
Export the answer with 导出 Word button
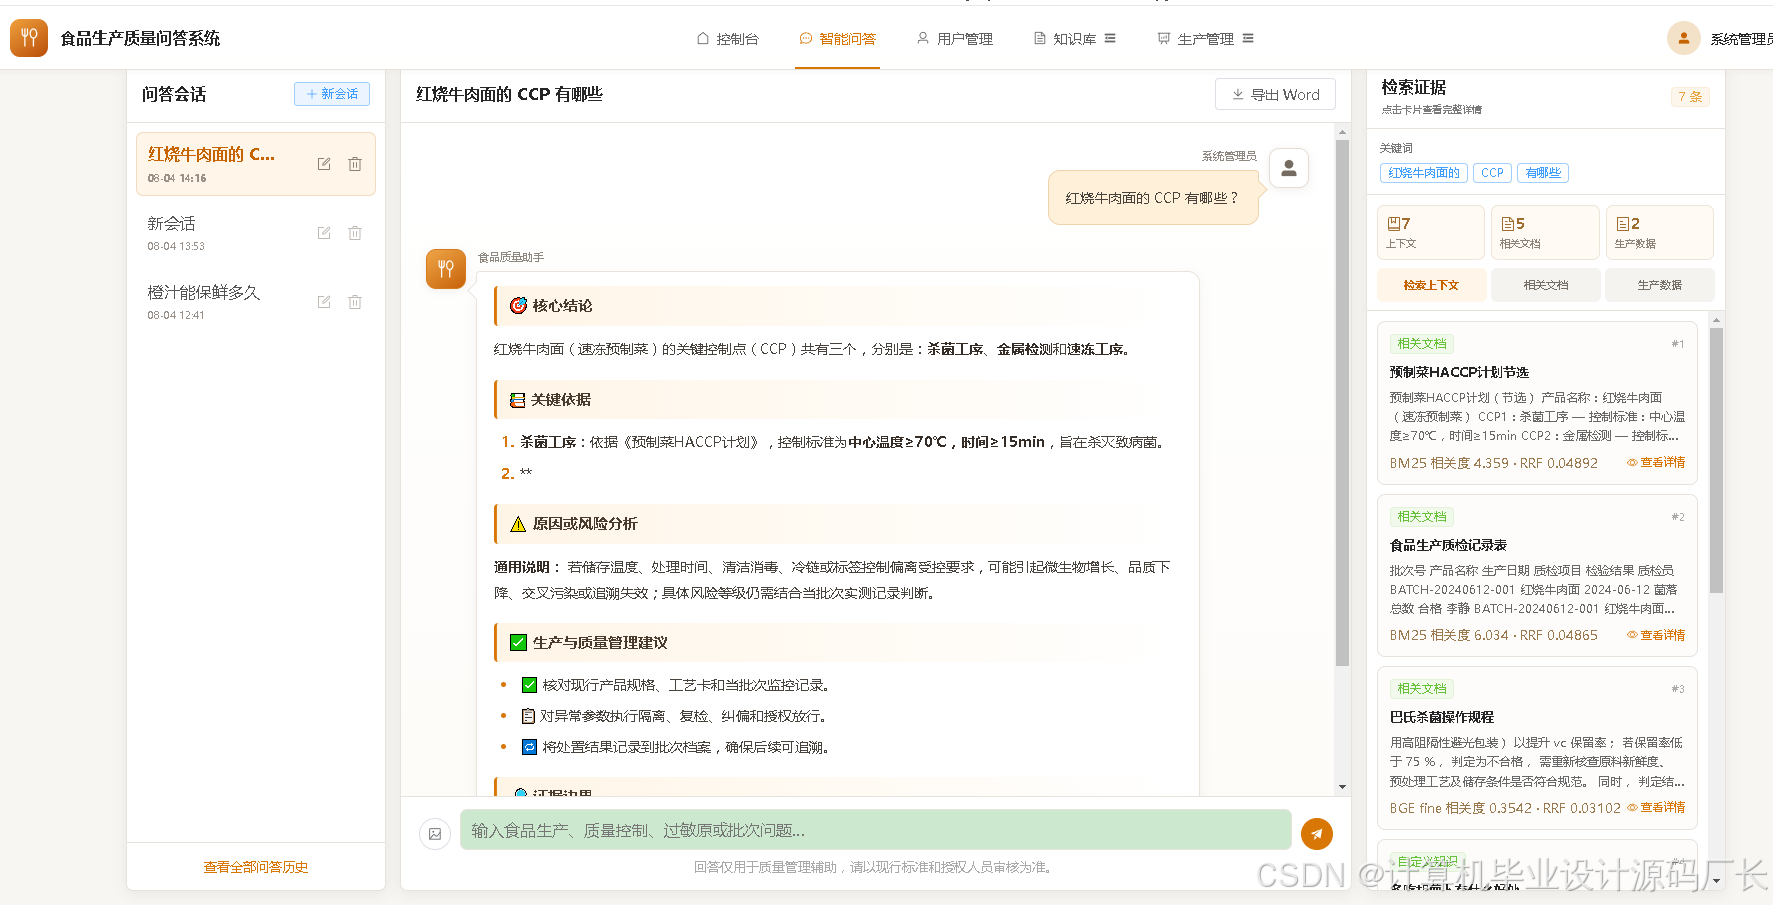point(1275,94)
